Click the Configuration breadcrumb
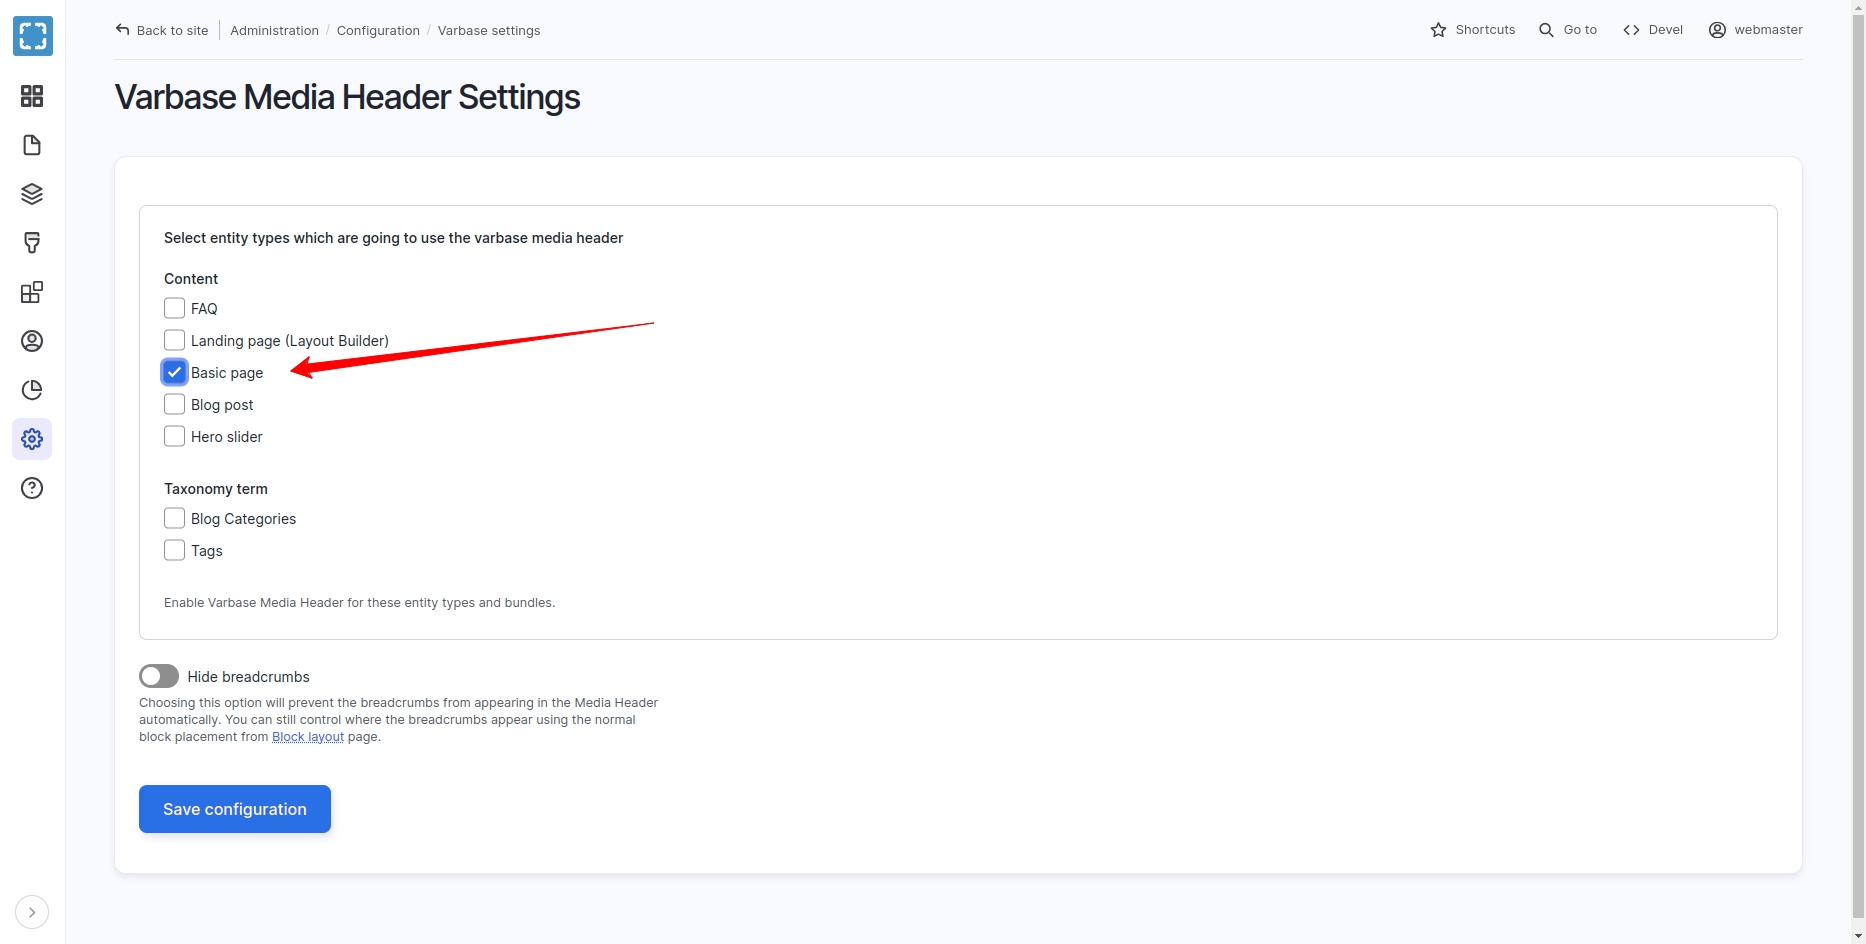This screenshot has height=944, width=1866. coord(378,31)
